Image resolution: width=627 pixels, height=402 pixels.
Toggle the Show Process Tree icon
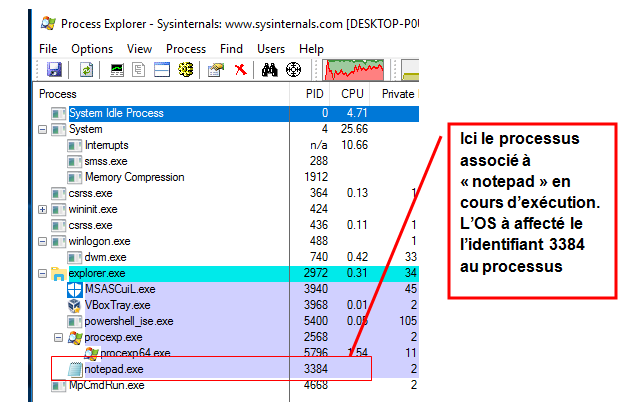click(x=140, y=69)
